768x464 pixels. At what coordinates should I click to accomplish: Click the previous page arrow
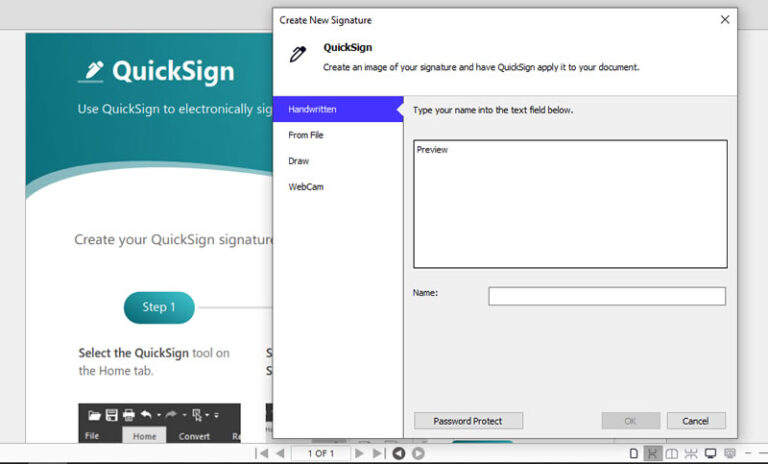pos(279,453)
